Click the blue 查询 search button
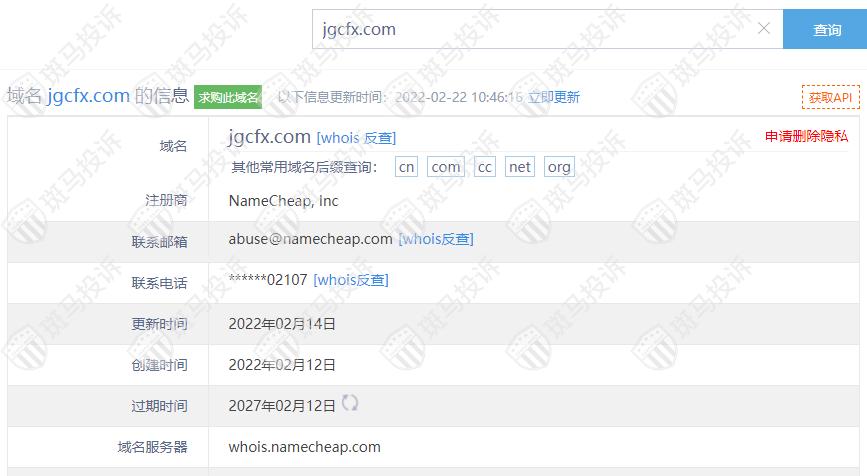 [824, 29]
